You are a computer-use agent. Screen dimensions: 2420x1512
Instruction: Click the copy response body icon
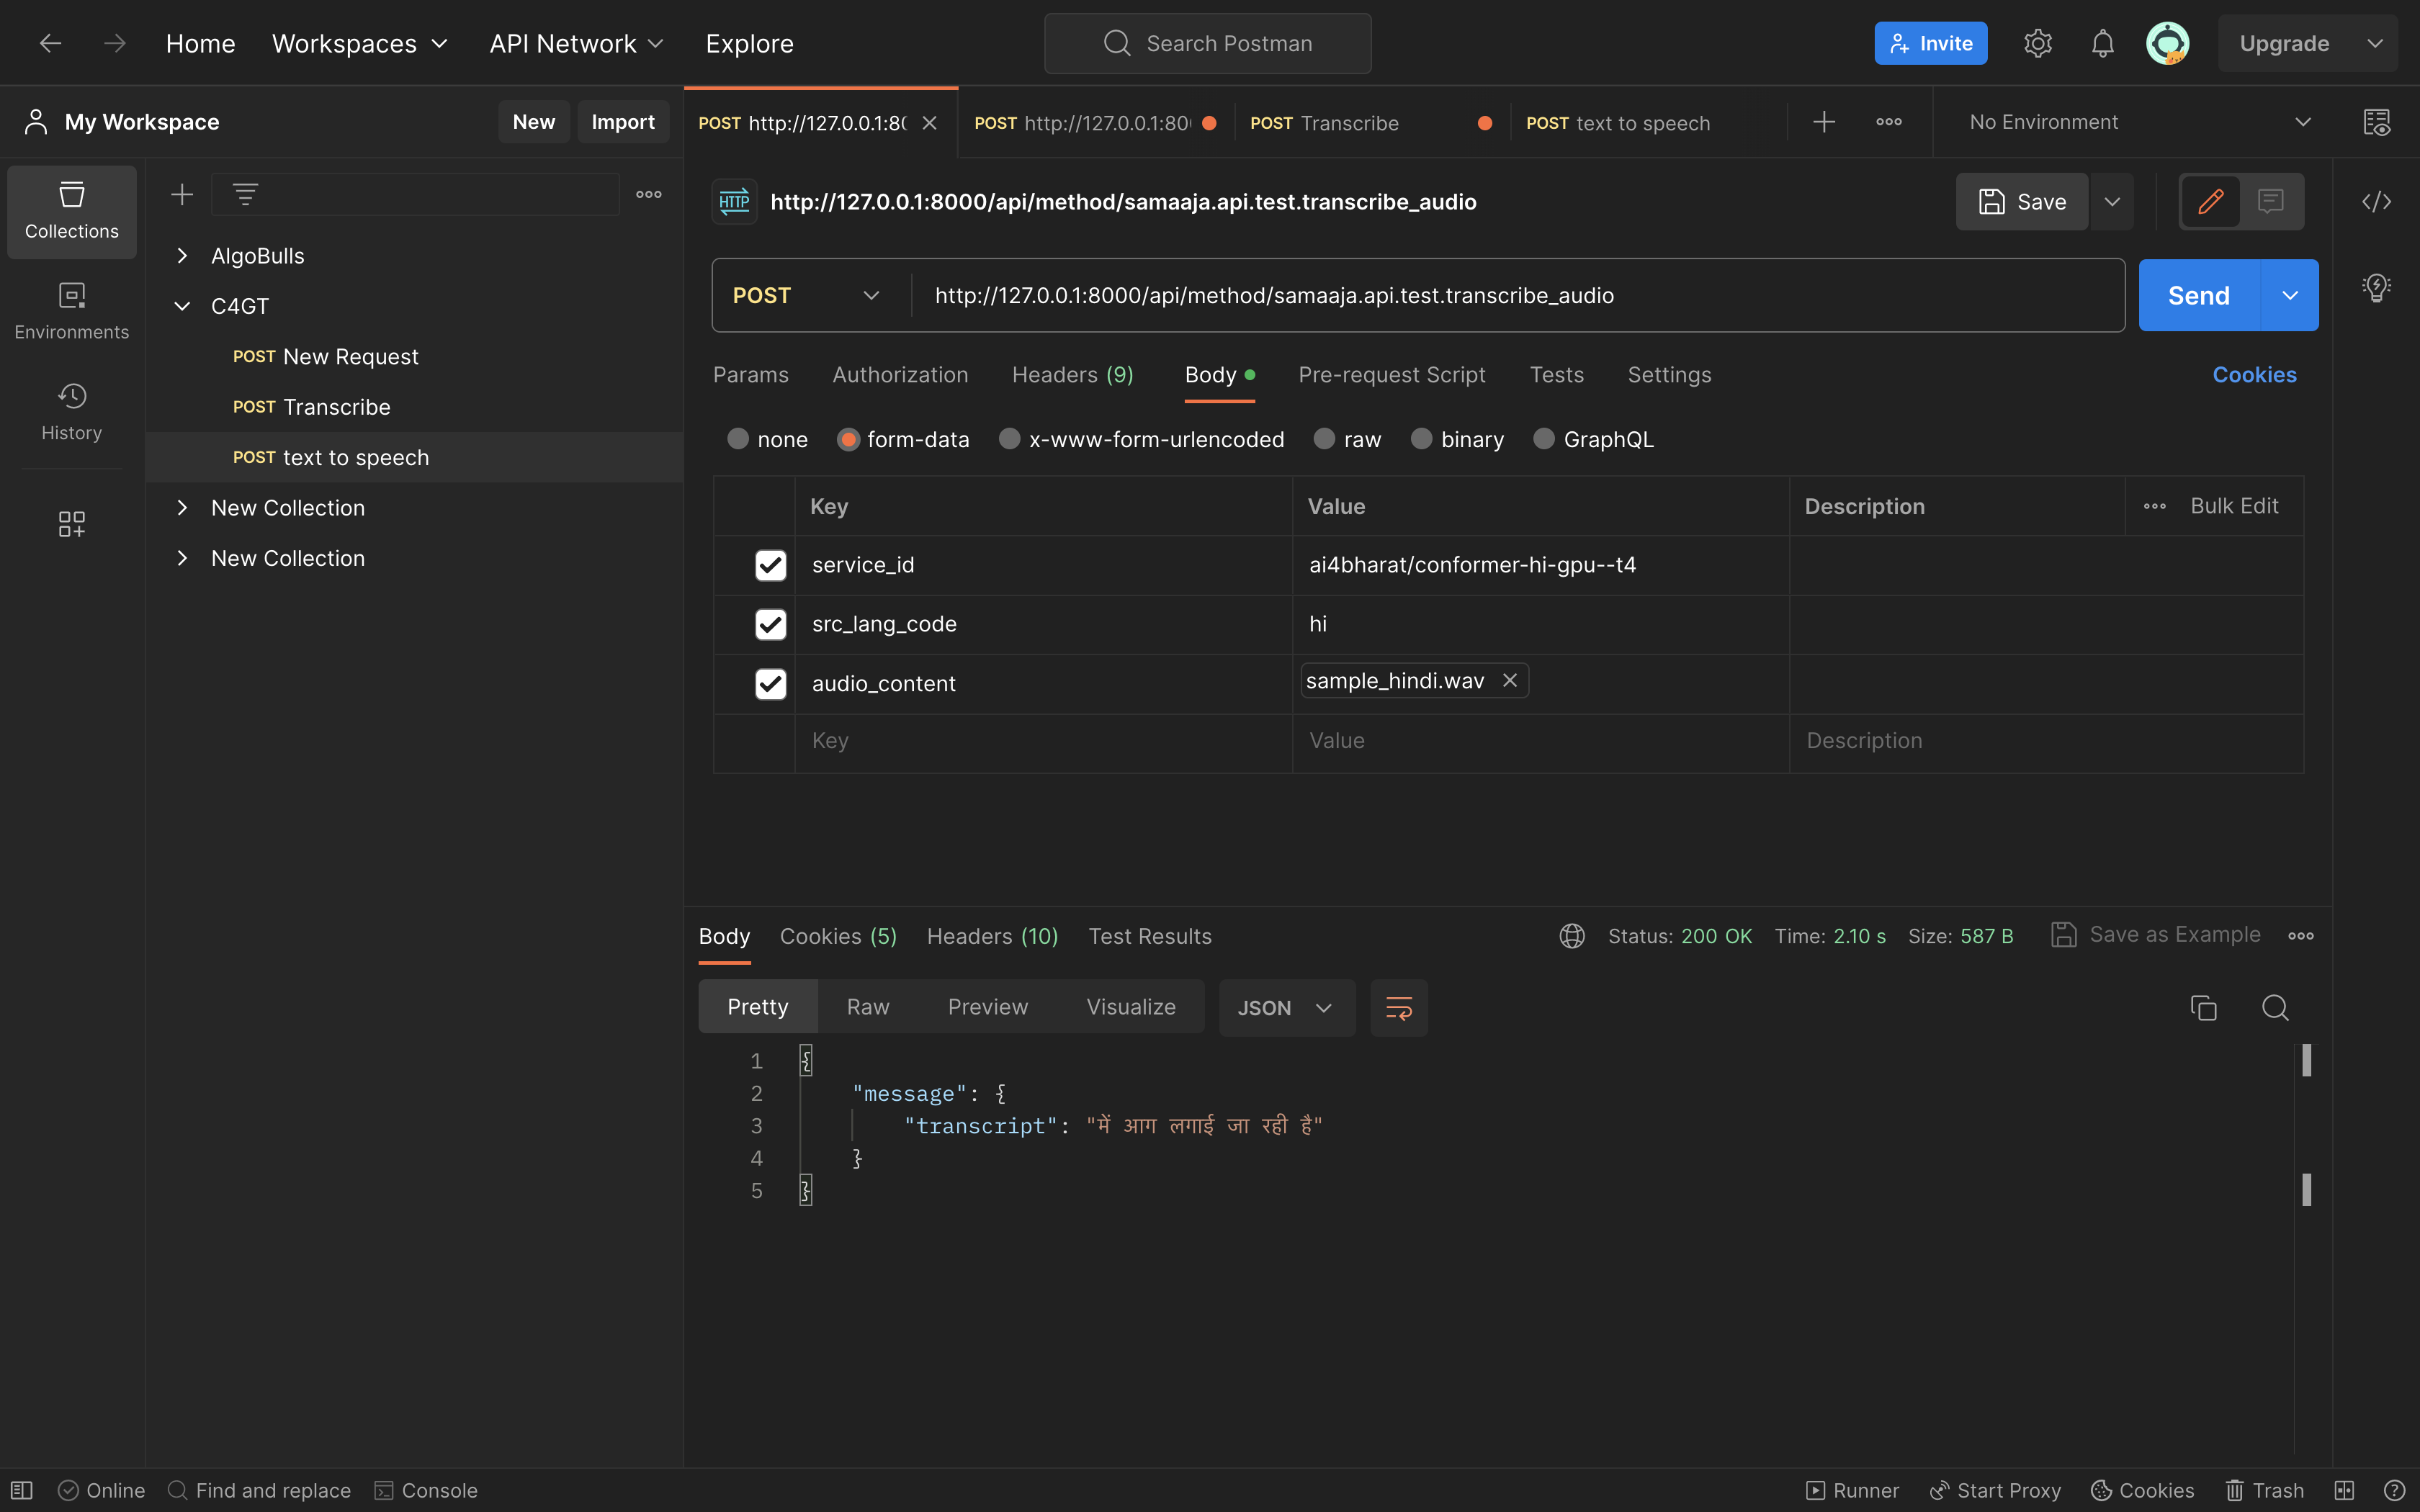pyautogui.click(x=2202, y=1007)
